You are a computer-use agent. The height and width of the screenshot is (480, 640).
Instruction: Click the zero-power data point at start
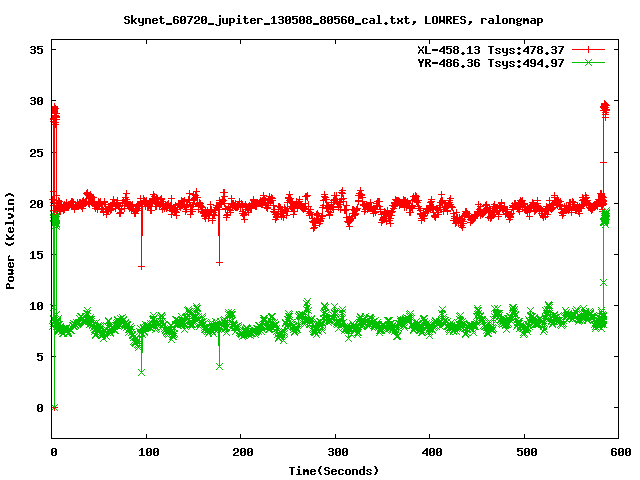pos(55,408)
